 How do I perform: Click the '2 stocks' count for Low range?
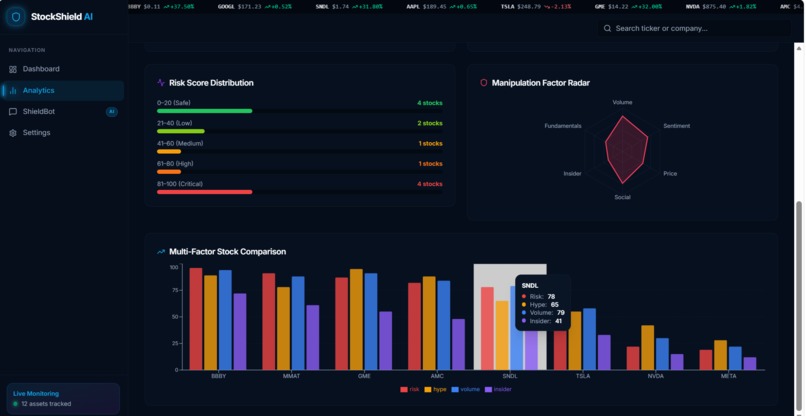coord(430,123)
